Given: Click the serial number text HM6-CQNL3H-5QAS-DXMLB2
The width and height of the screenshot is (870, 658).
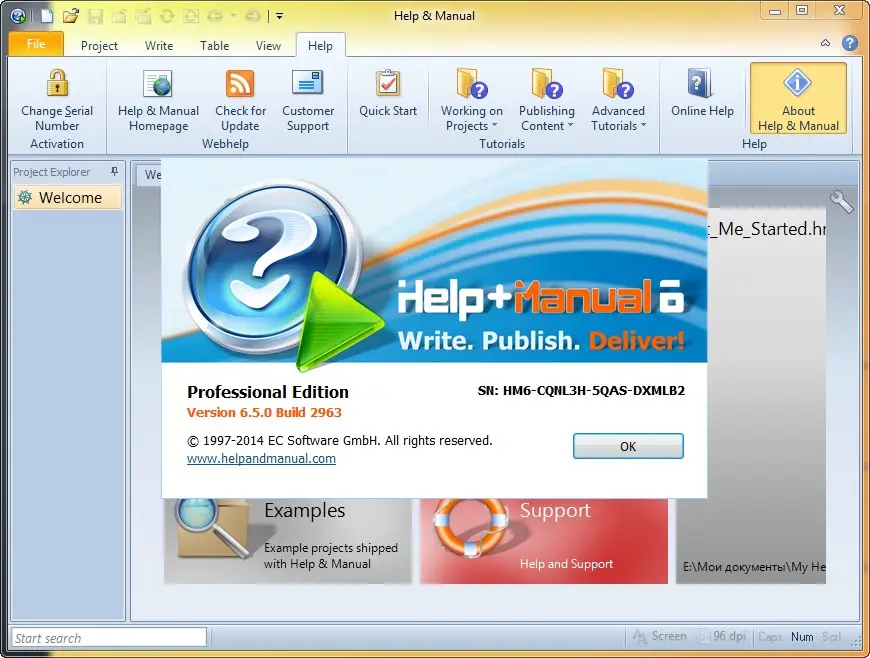Looking at the screenshot, I should pos(594,391).
